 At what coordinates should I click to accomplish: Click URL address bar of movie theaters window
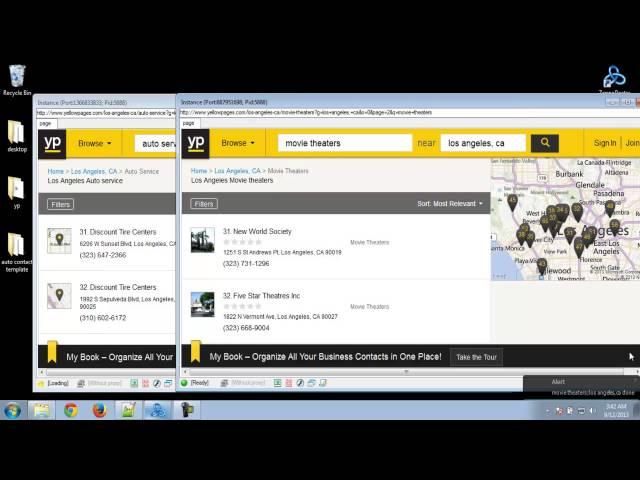click(x=408, y=112)
